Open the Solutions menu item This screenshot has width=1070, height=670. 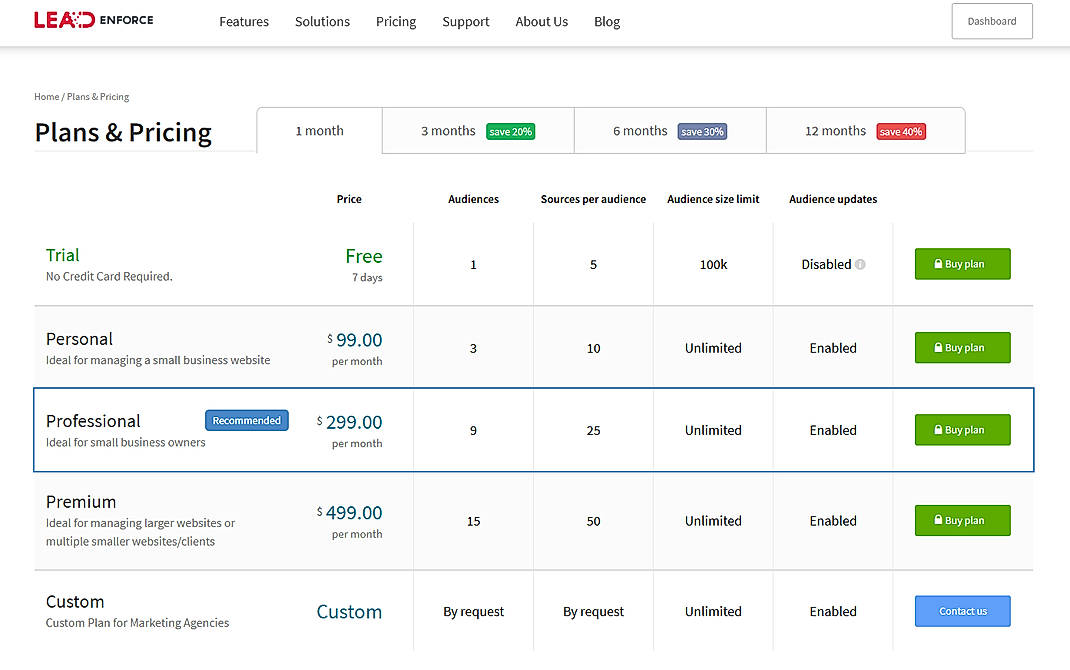coord(322,21)
